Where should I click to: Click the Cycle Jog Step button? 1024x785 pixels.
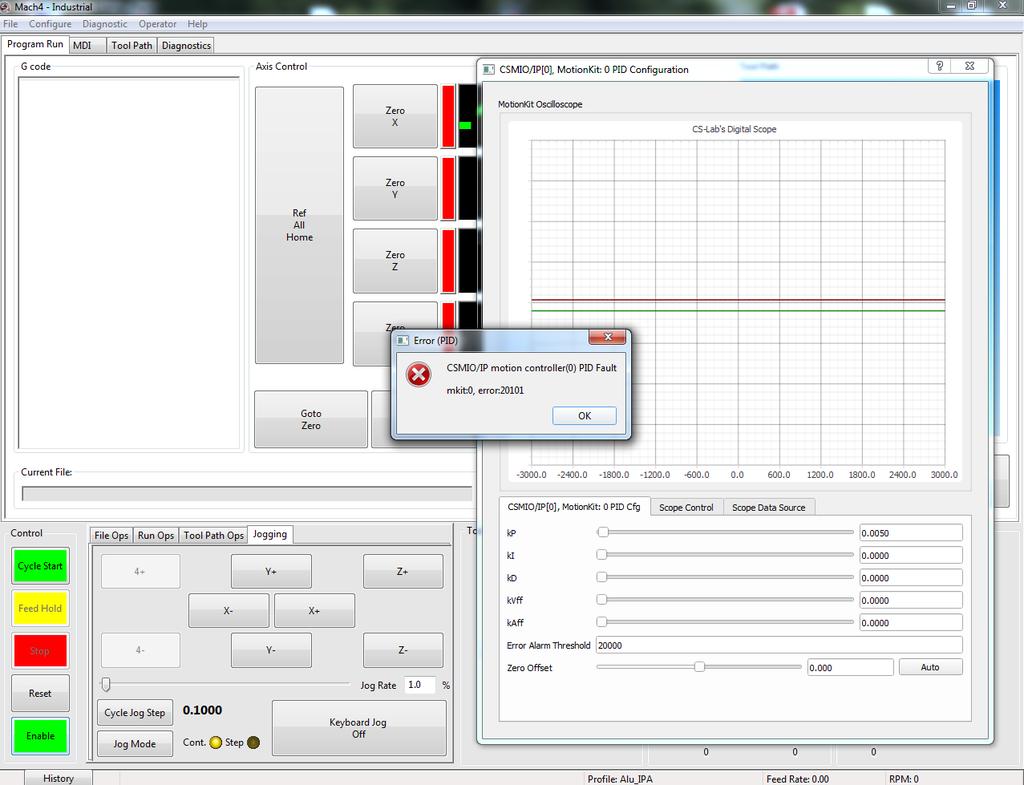(135, 713)
